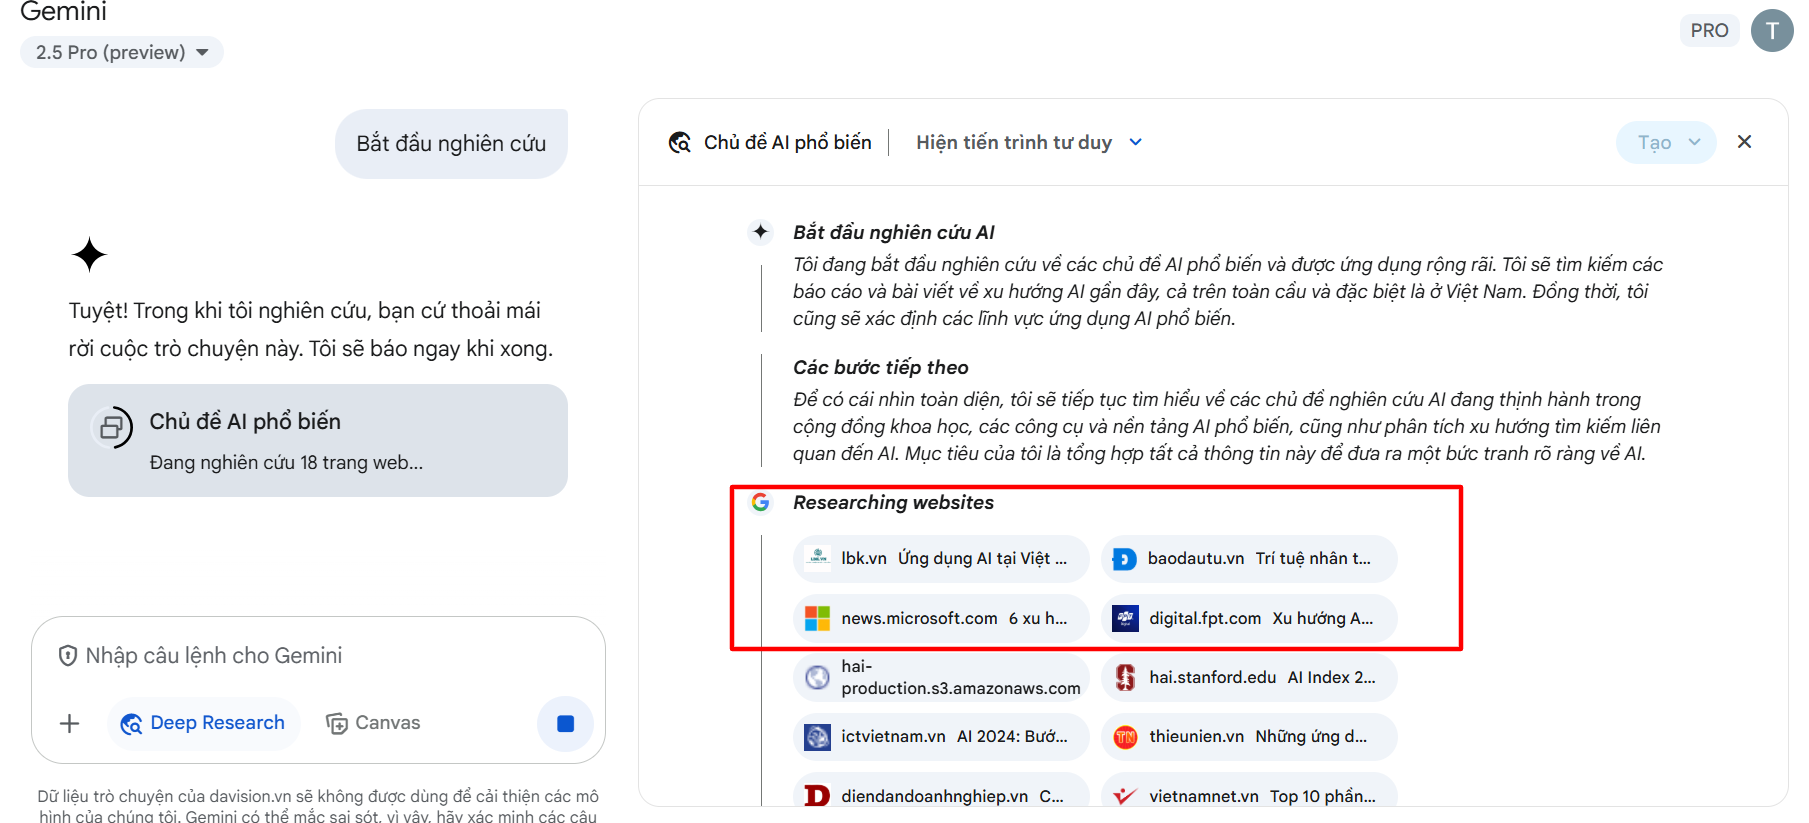Open the 2.5 Pro (preview) model dropdown

tap(121, 52)
